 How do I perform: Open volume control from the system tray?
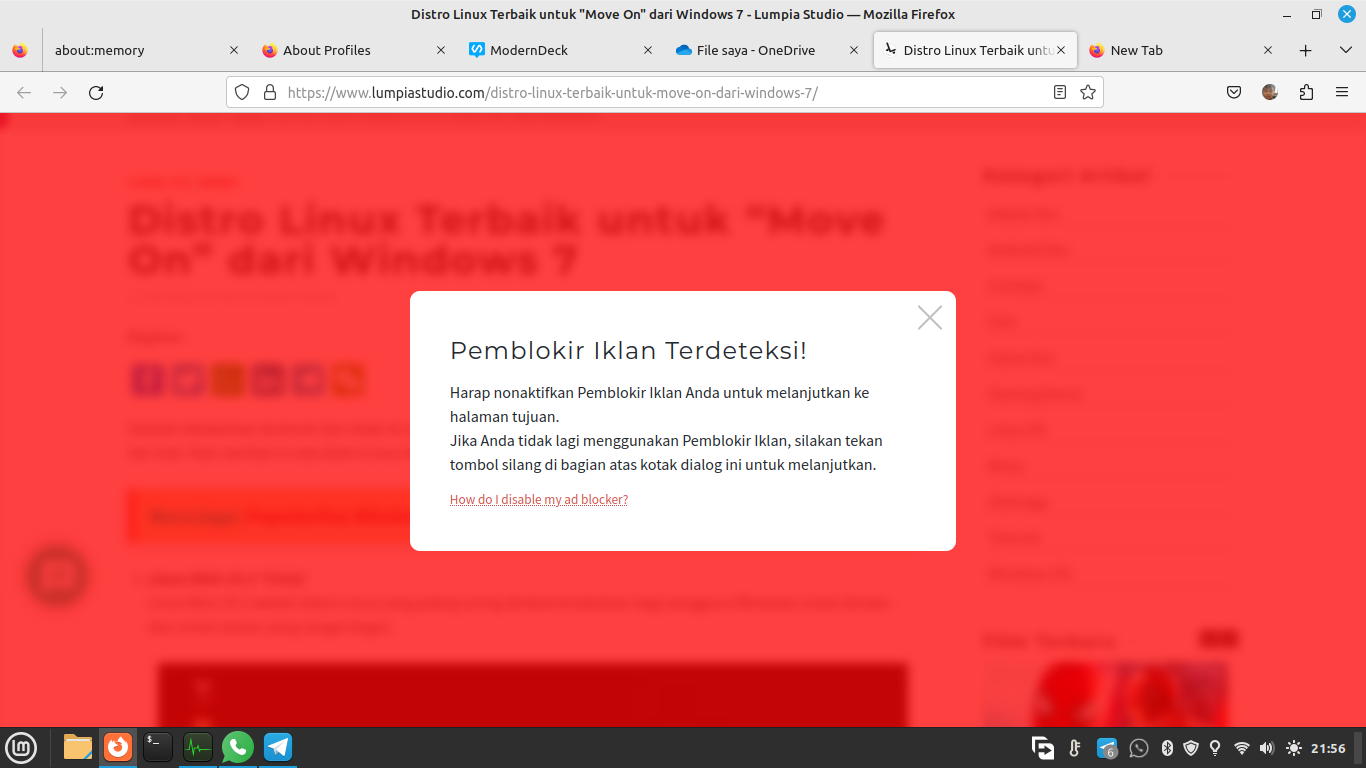click(x=1266, y=747)
